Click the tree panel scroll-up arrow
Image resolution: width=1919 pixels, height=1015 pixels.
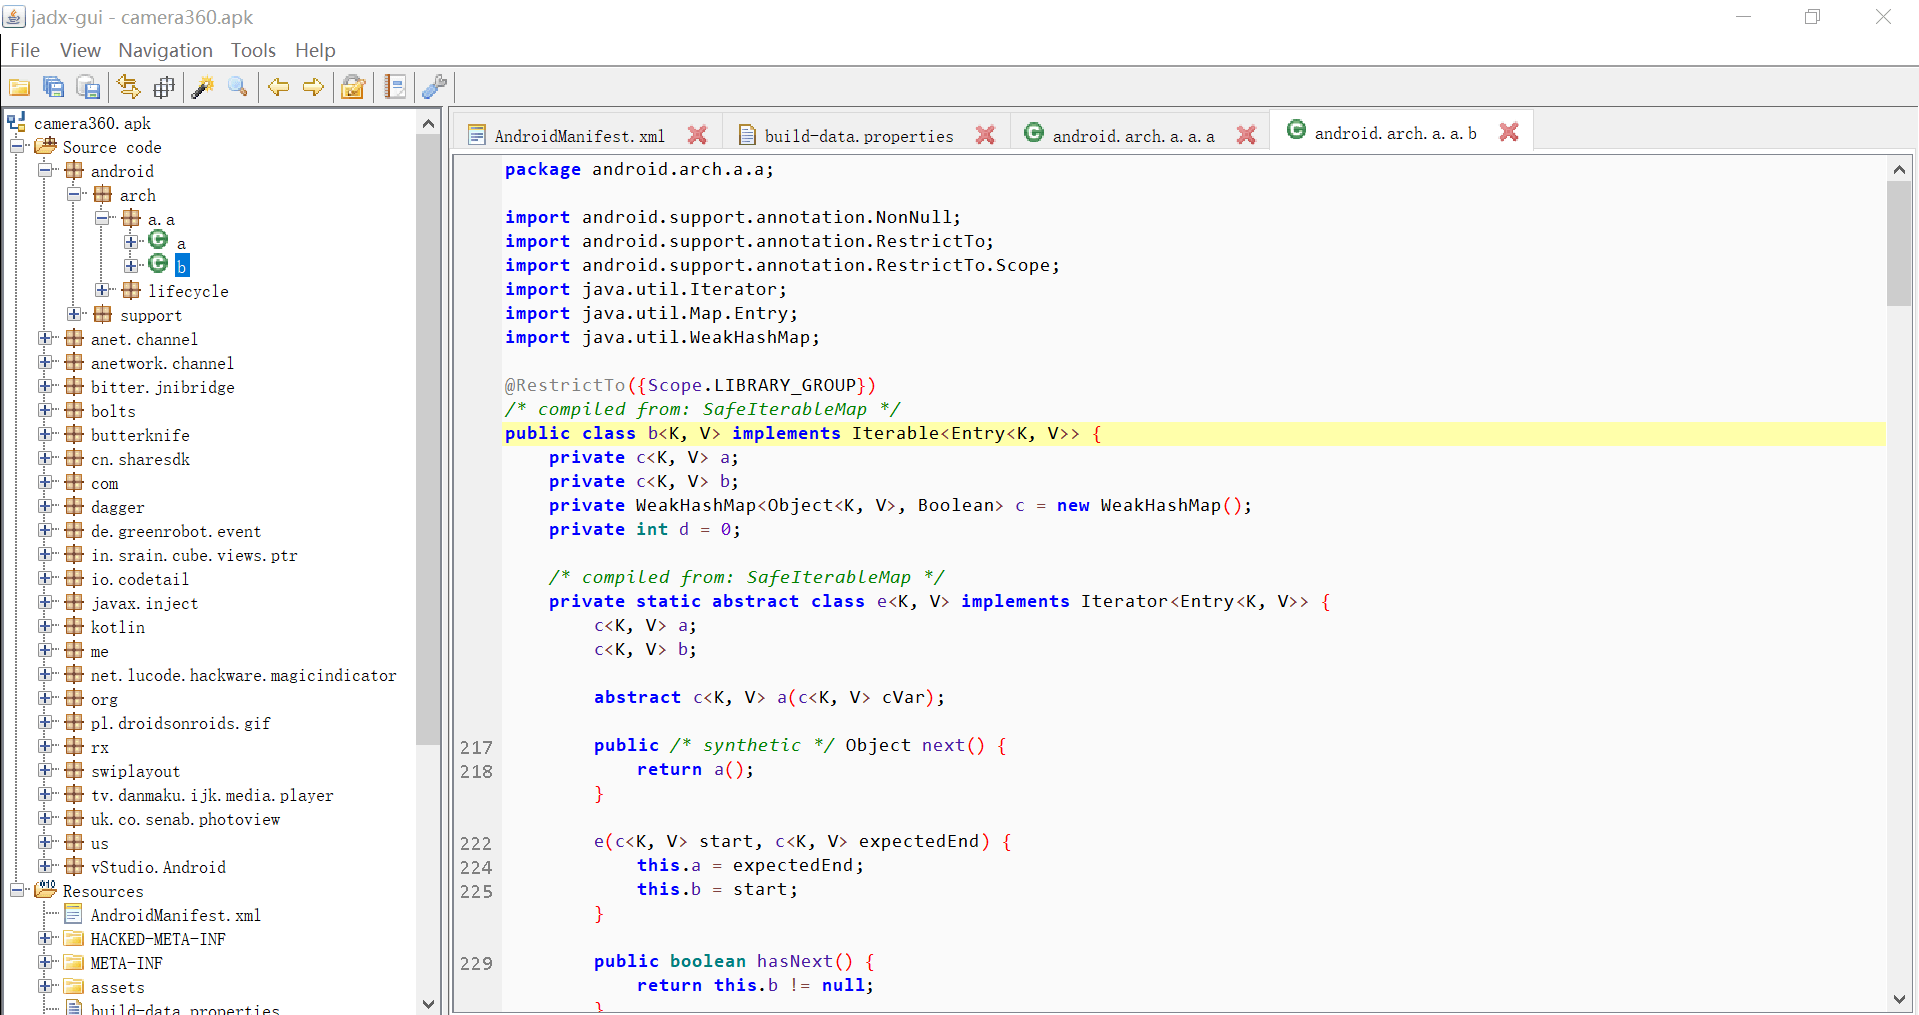428,123
